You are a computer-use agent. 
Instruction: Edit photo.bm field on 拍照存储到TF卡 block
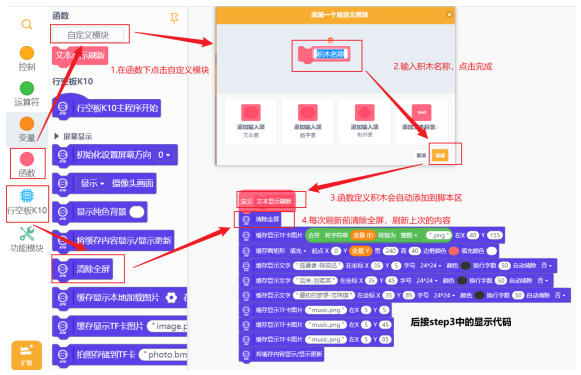(163, 355)
